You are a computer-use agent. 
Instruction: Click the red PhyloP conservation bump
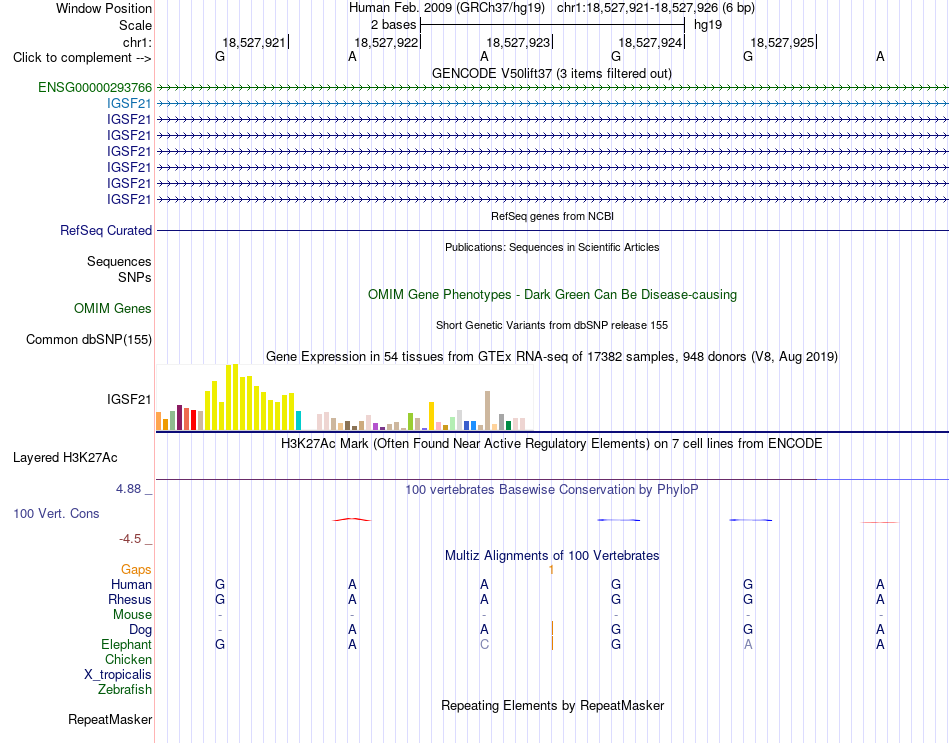pos(352,519)
